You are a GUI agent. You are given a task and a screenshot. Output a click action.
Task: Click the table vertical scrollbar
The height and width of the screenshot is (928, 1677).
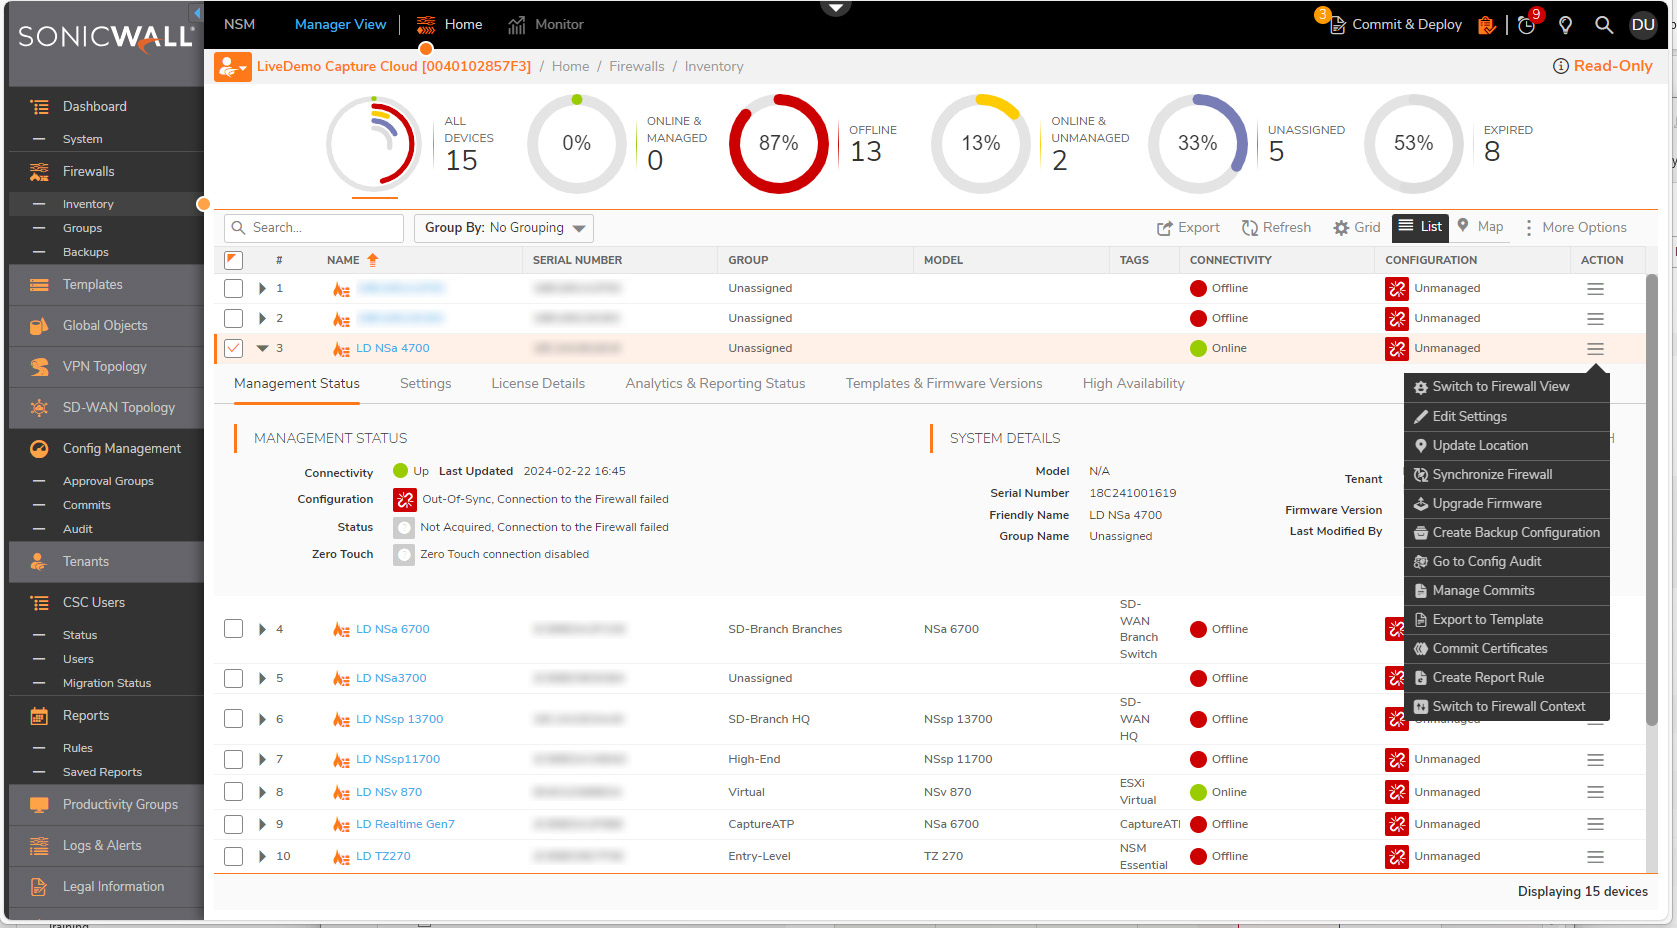pos(1652,500)
